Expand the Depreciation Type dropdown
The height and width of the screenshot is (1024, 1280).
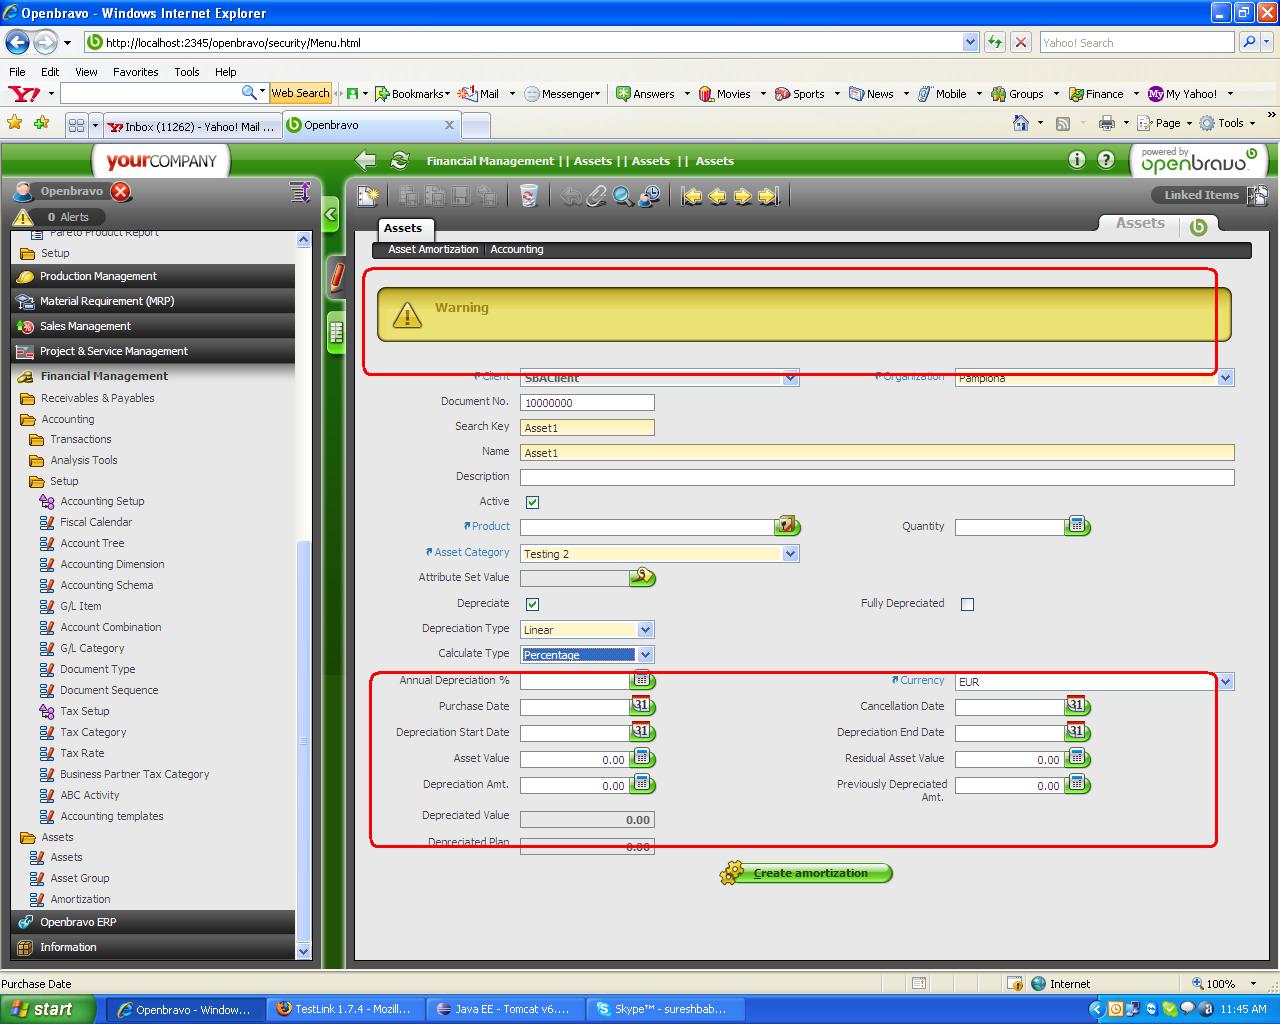[645, 630]
